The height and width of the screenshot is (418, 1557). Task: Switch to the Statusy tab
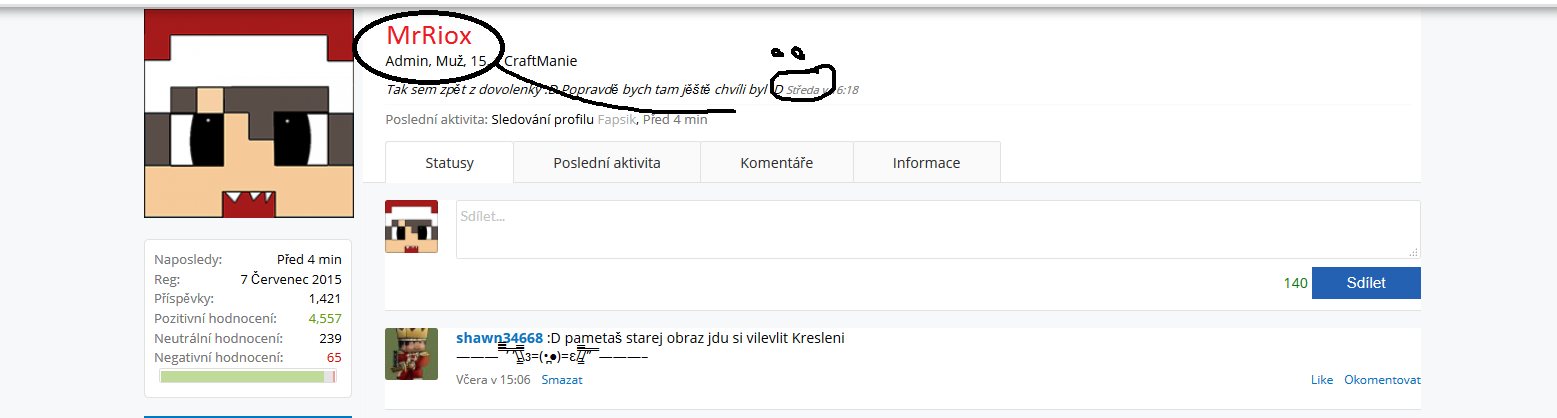click(449, 163)
